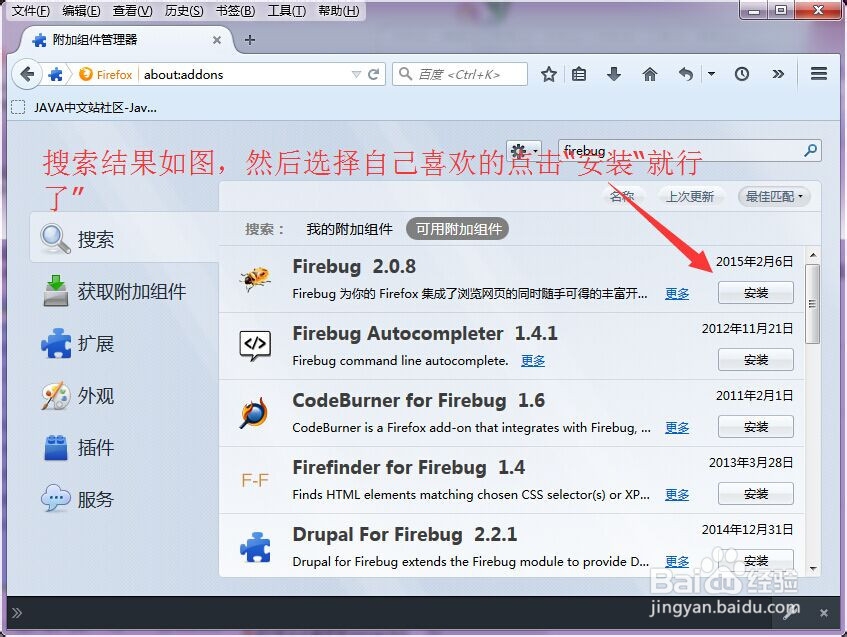This screenshot has height=637, width=847.
Task: Bookmark this page with the star icon
Action: 548,74
